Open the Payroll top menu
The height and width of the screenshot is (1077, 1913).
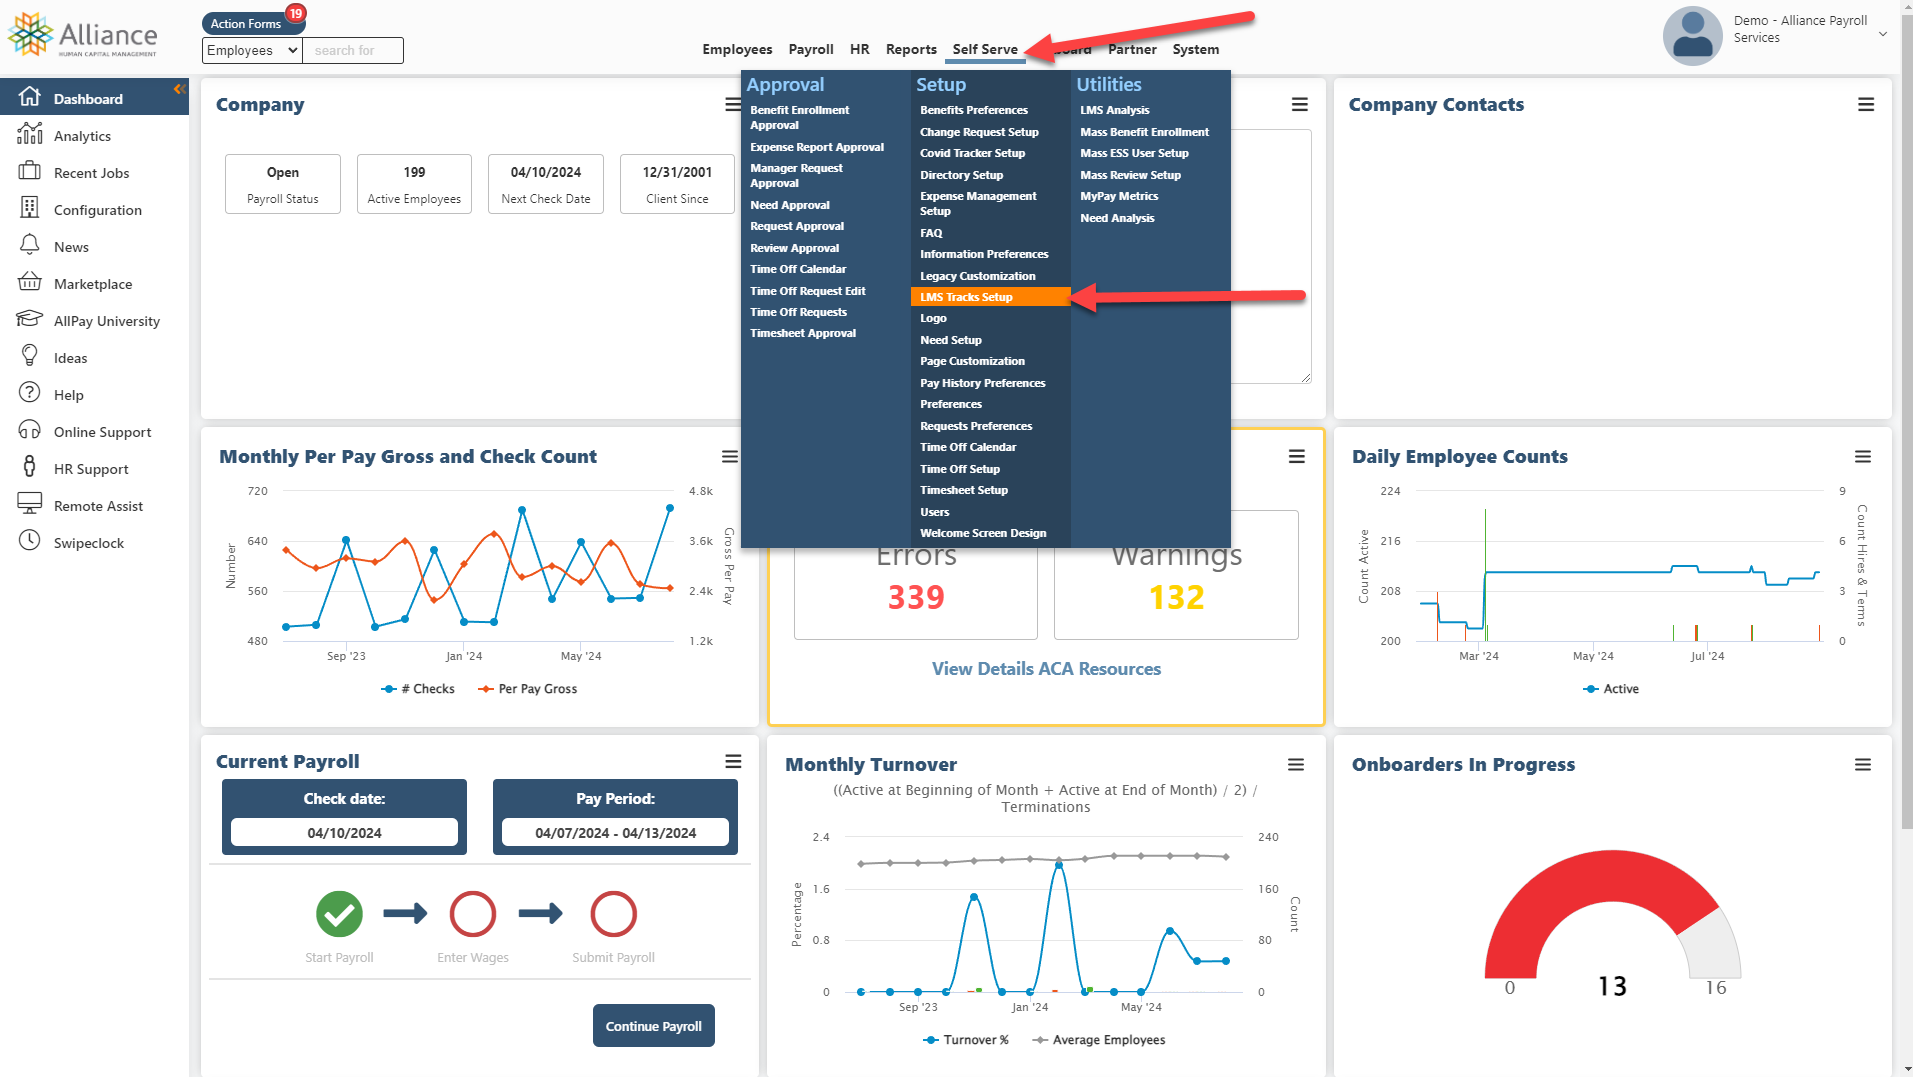(811, 49)
